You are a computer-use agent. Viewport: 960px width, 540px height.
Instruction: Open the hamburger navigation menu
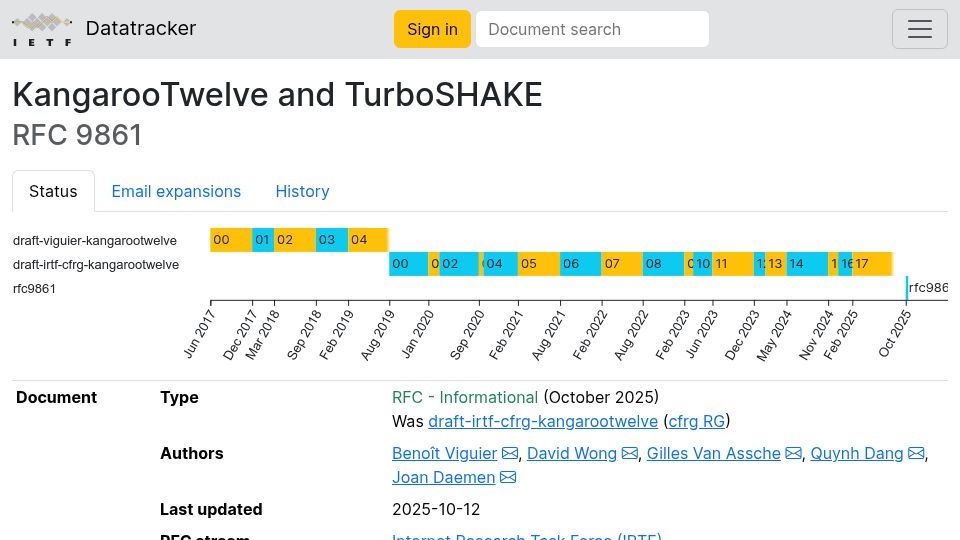920,29
